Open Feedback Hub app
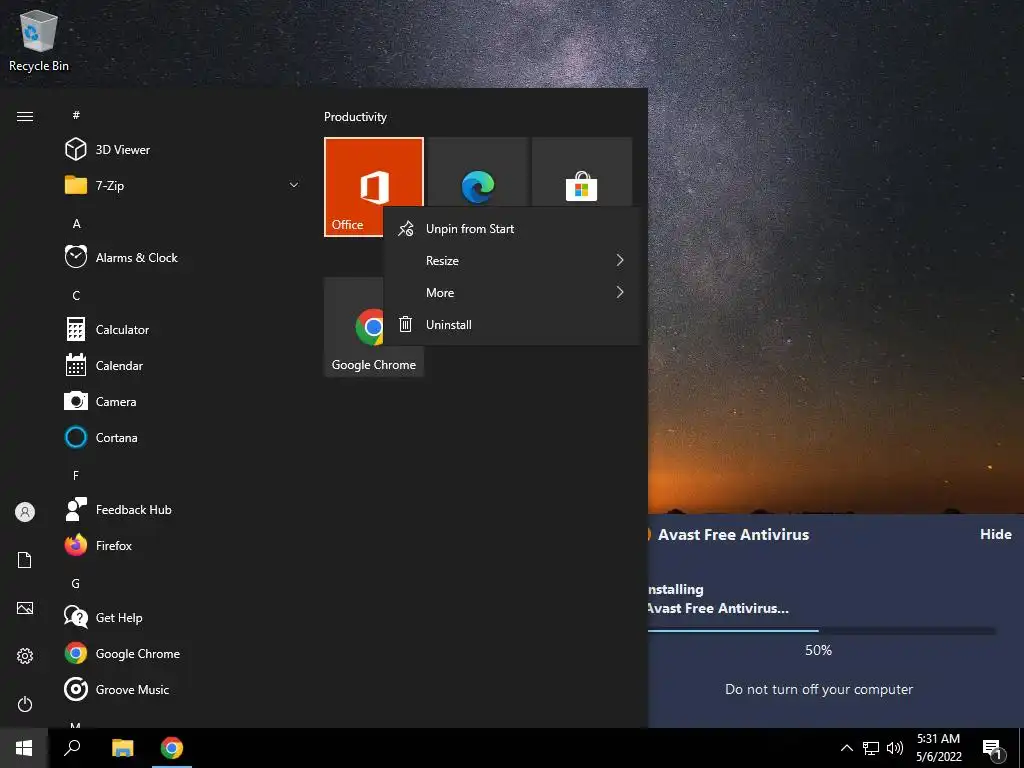Viewport: 1024px width, 768px height. 183,509
